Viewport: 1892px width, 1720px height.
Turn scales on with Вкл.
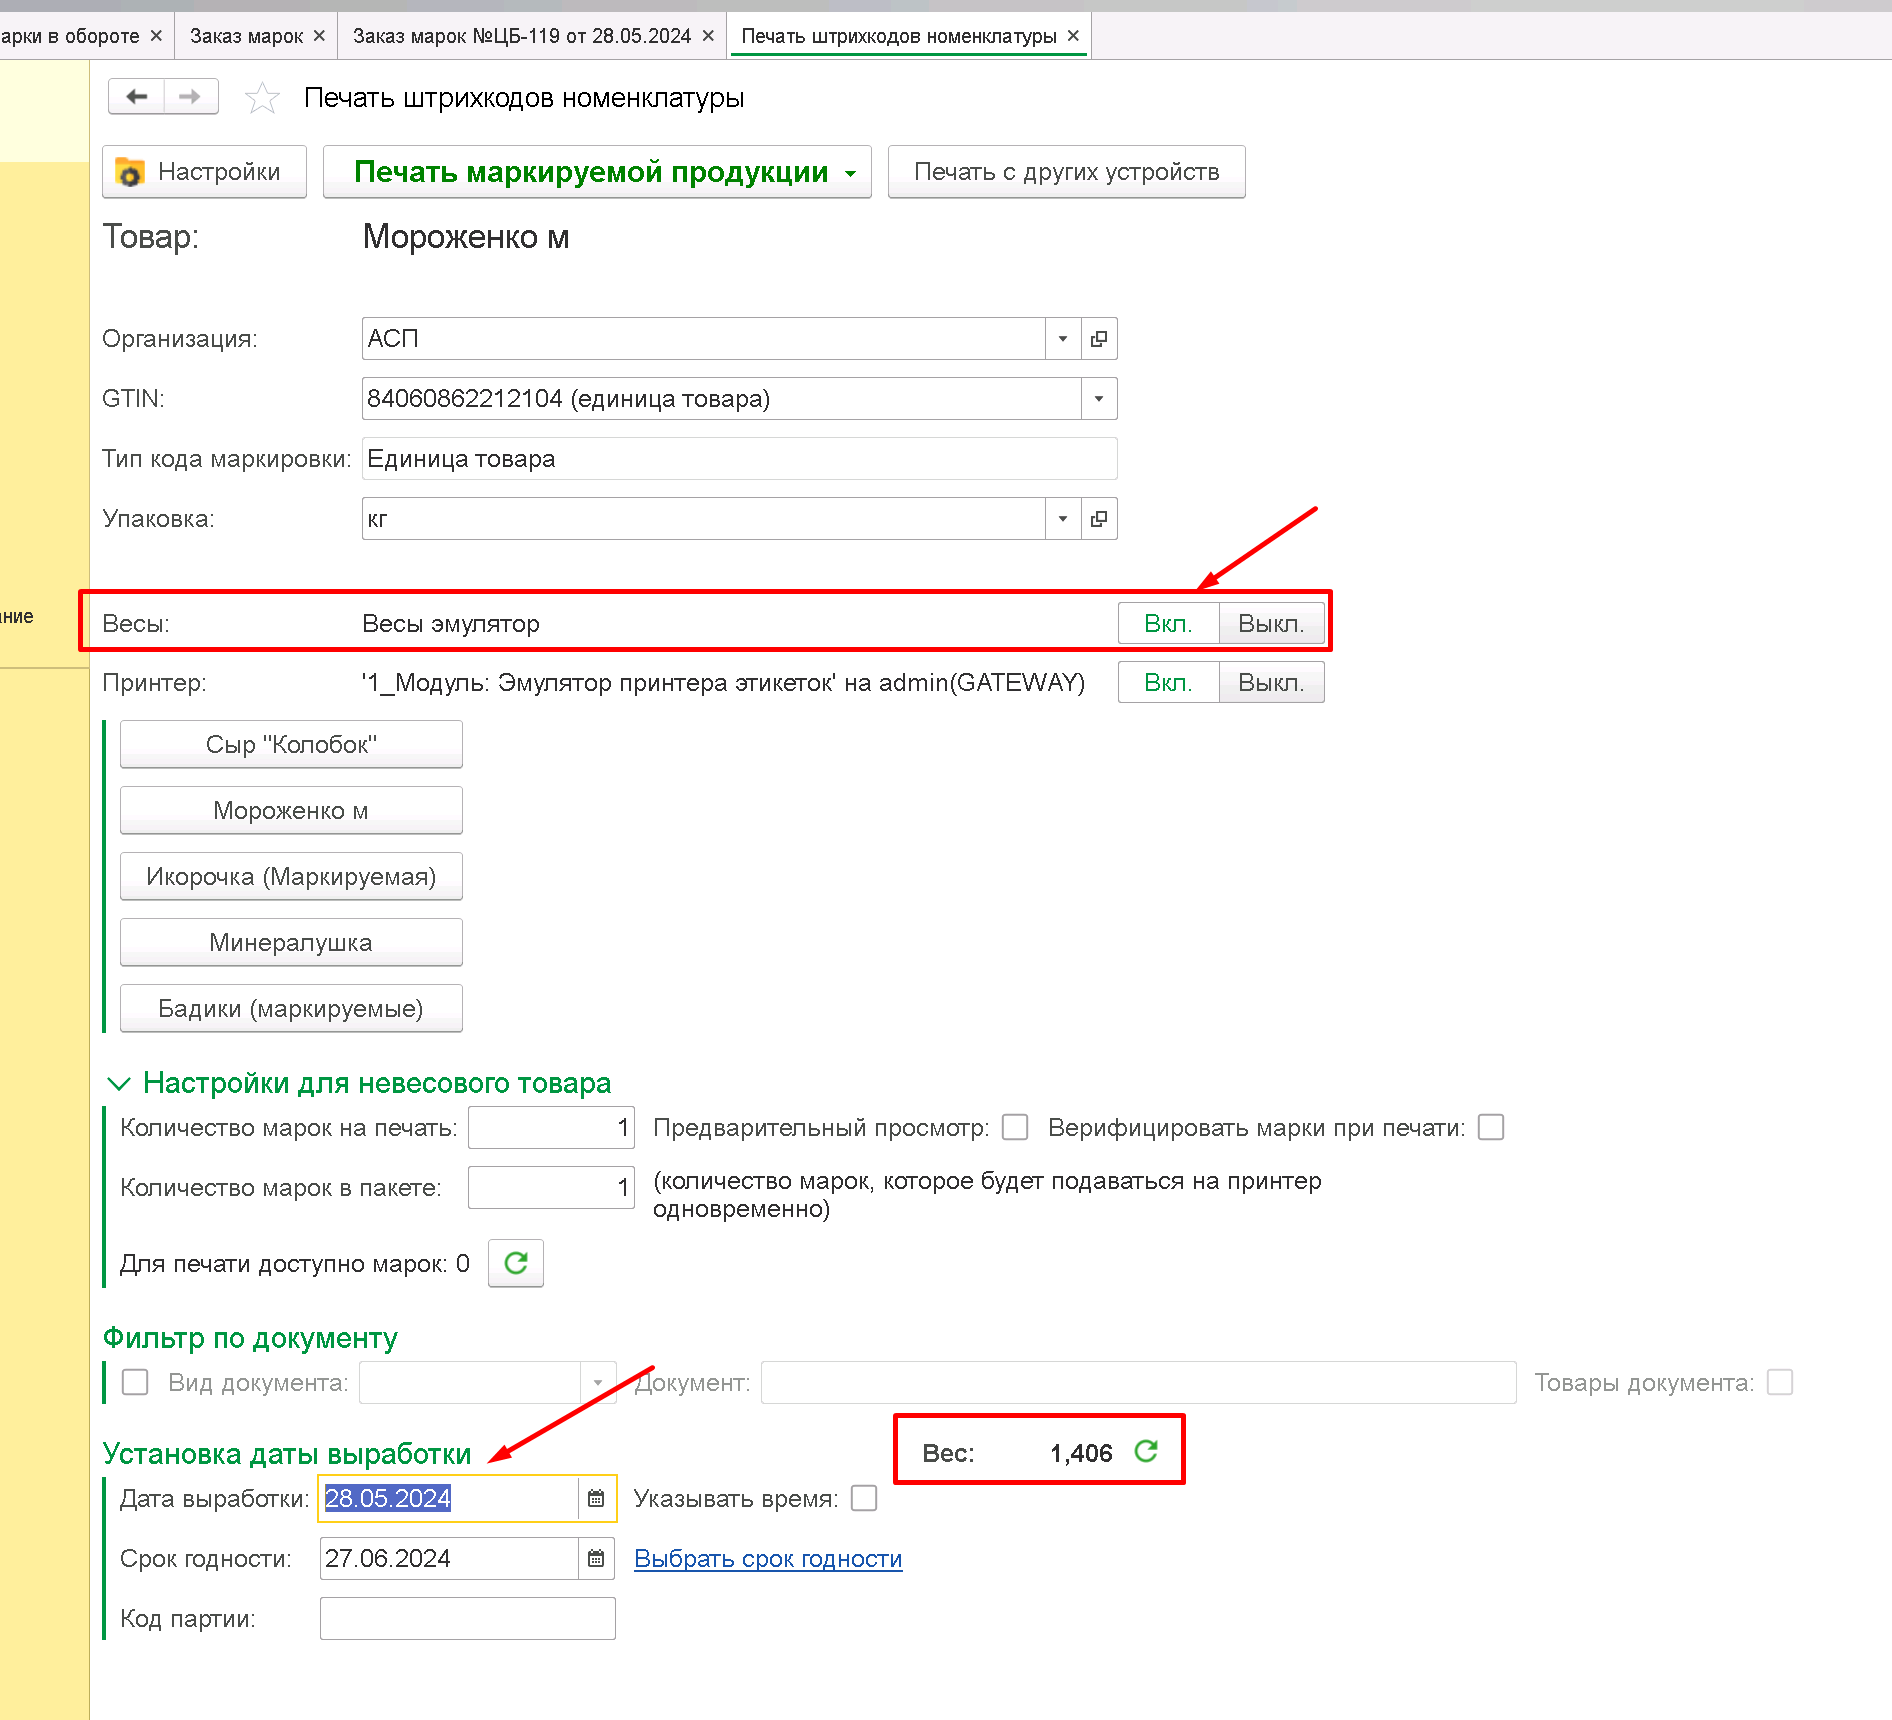1168,623
